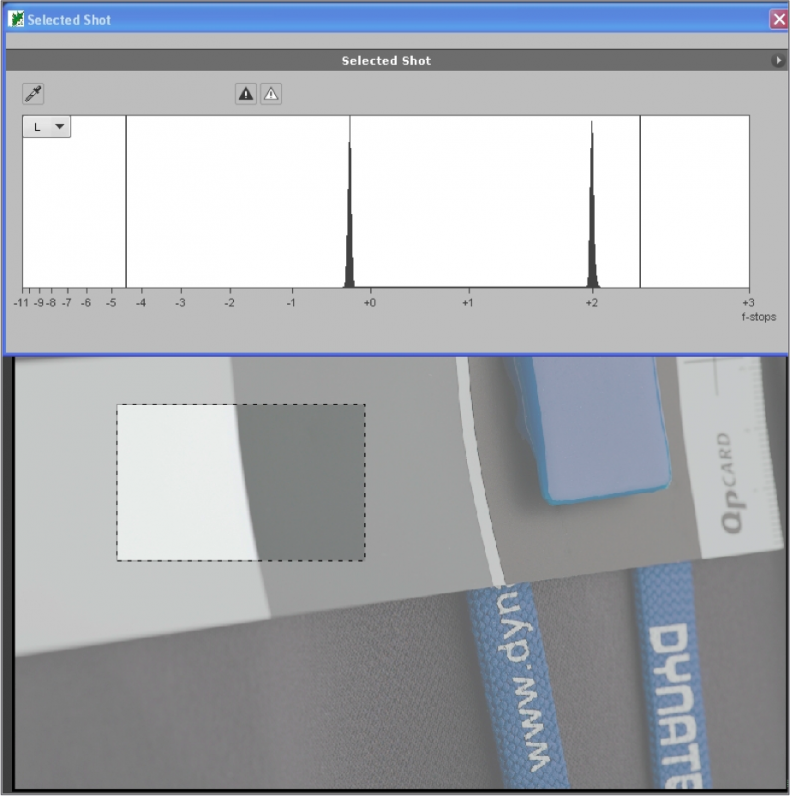Image resolution: width=790 pixels, height=796 pixels.
Task: Click the -11 axis value
Action: 21,303
